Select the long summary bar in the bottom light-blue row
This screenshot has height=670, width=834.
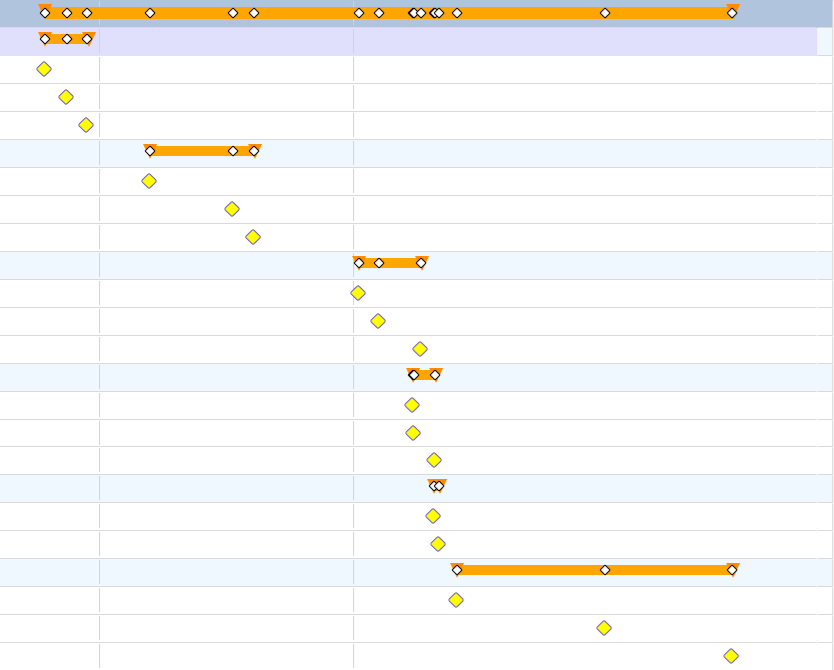tap(595, 570)
